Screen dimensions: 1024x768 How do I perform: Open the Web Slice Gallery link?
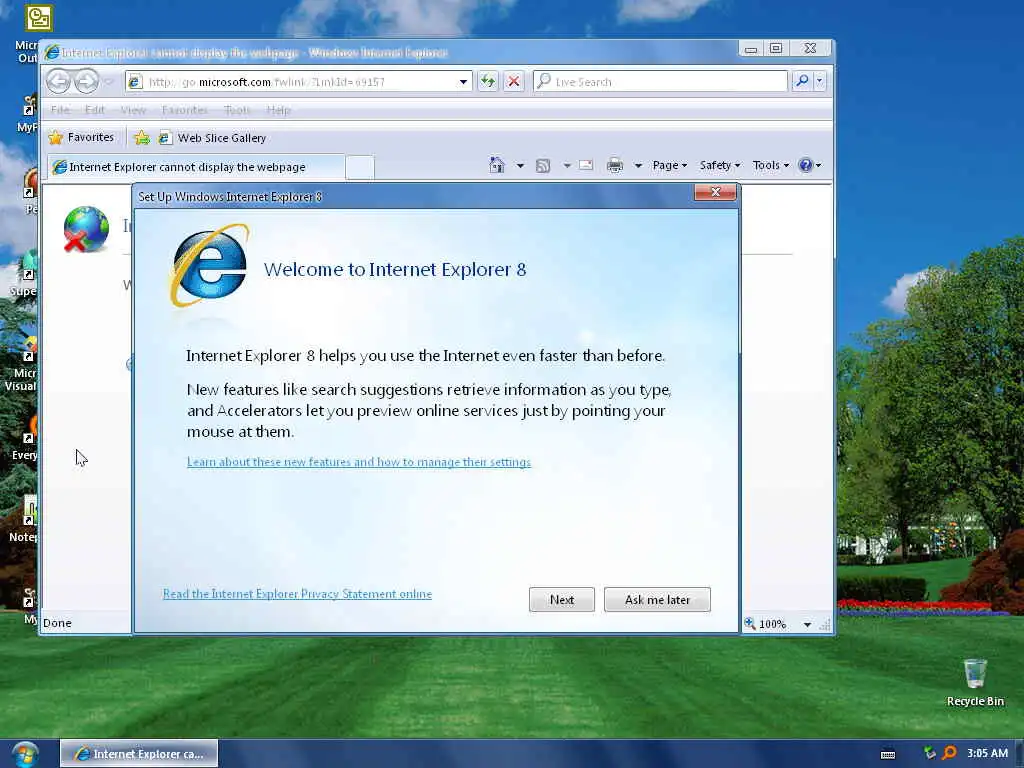coord(213,138)
